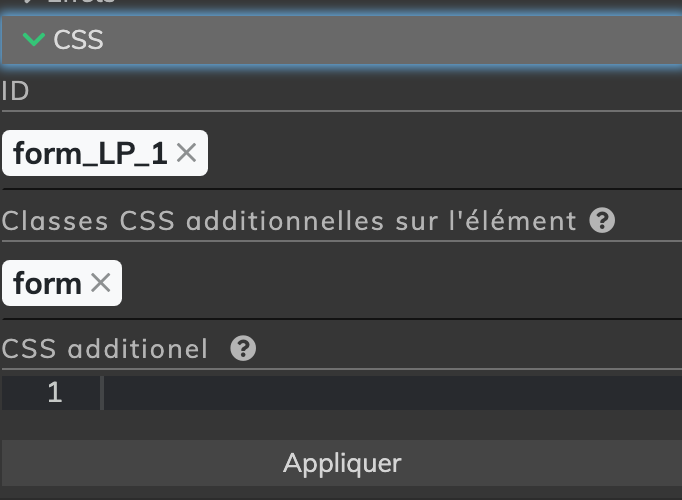Place cursor in CSS code editor line
The width and height of the screenshot is (682, 500).
tap(393, 393)
